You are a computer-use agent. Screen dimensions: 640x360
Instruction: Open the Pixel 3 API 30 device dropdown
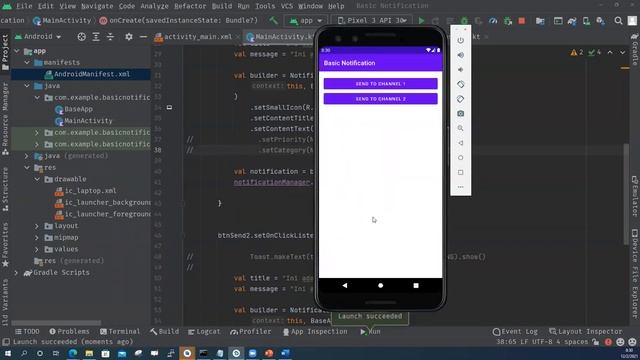click(x=371, y=20)
